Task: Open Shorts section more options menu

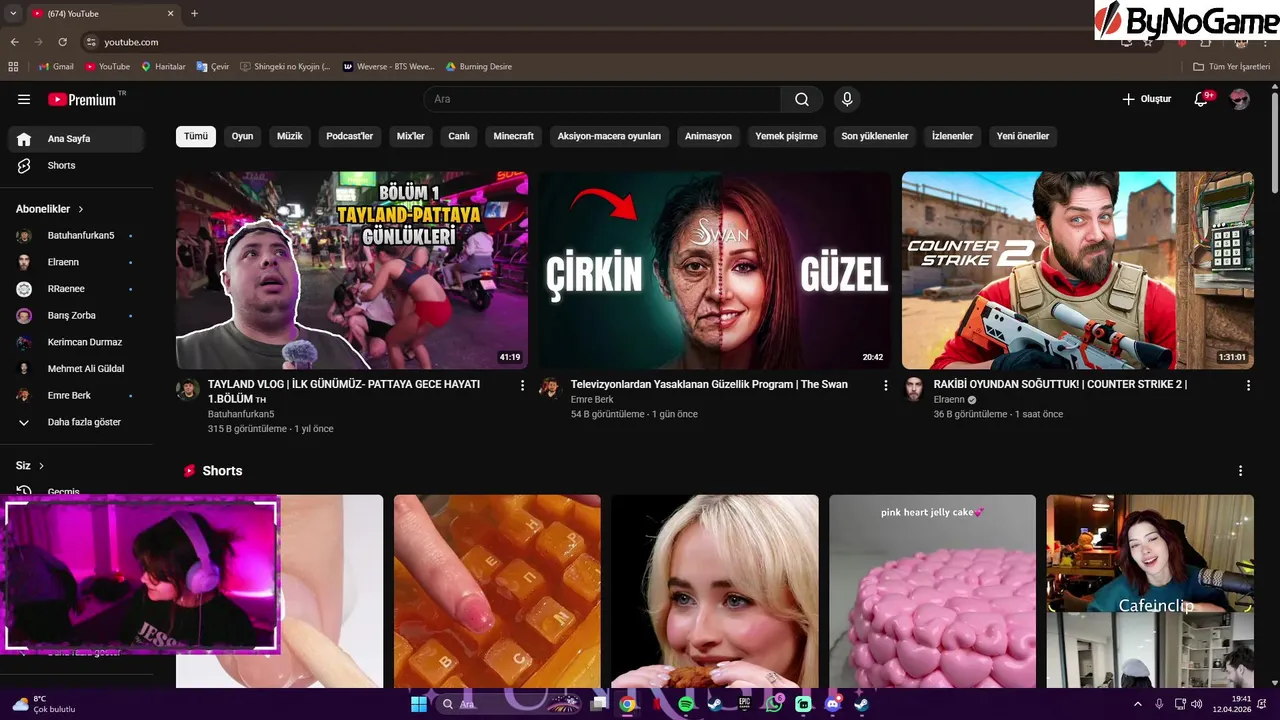Action: 1240,471
